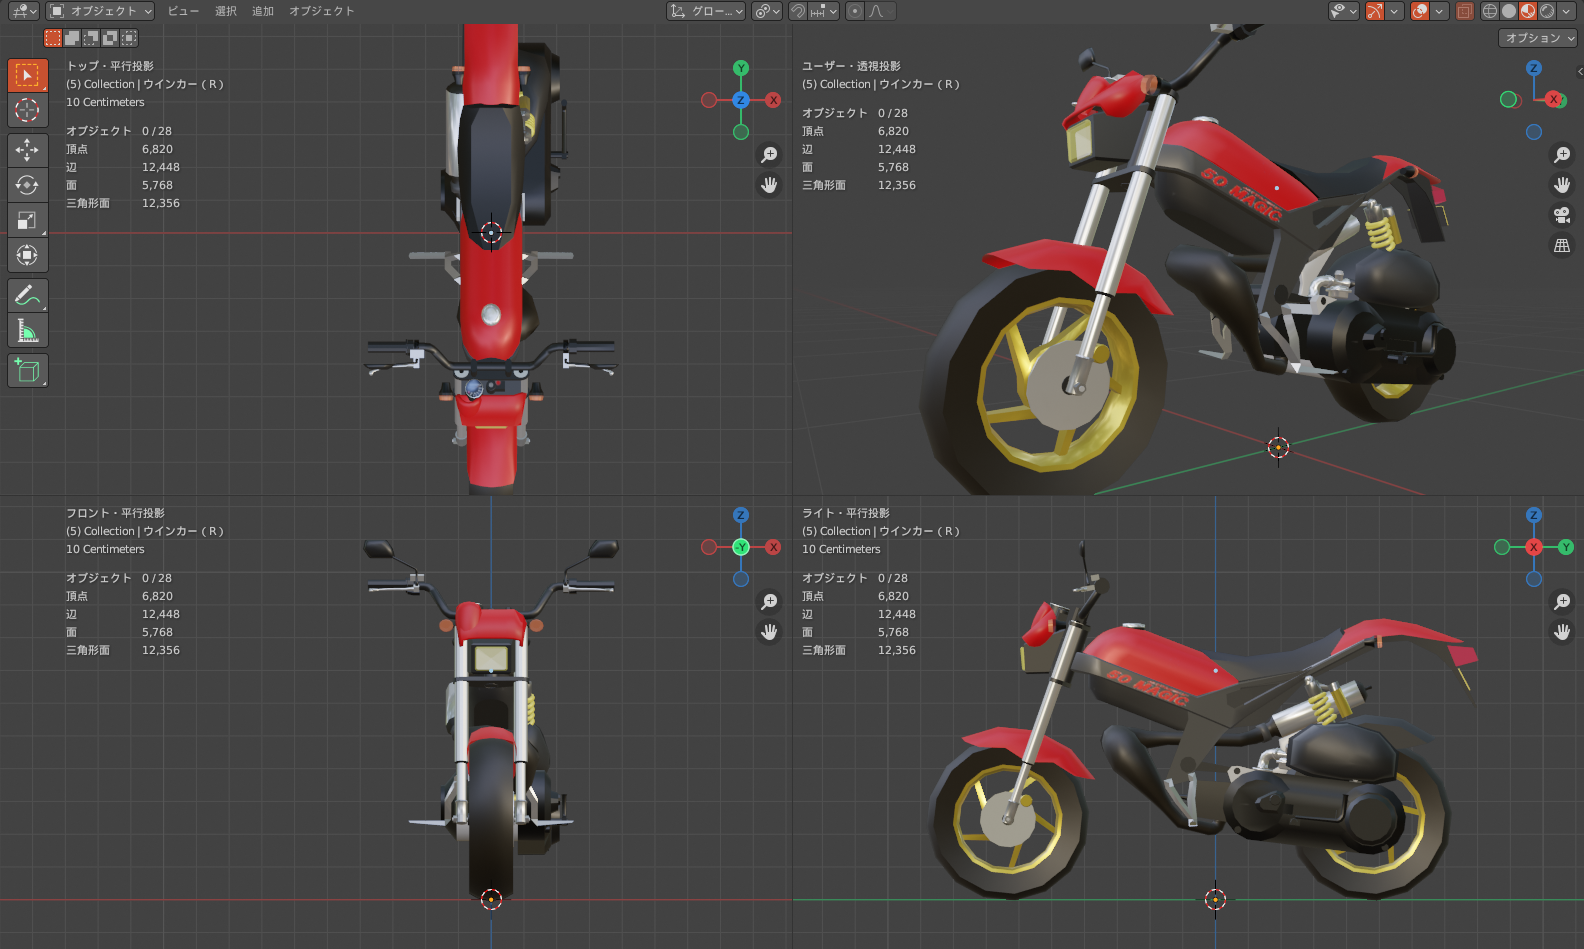The width and height of the screenshot is (1584, 949).
Task: Click pan hand icon in top viewport
Action: click(x=769, y=185)
